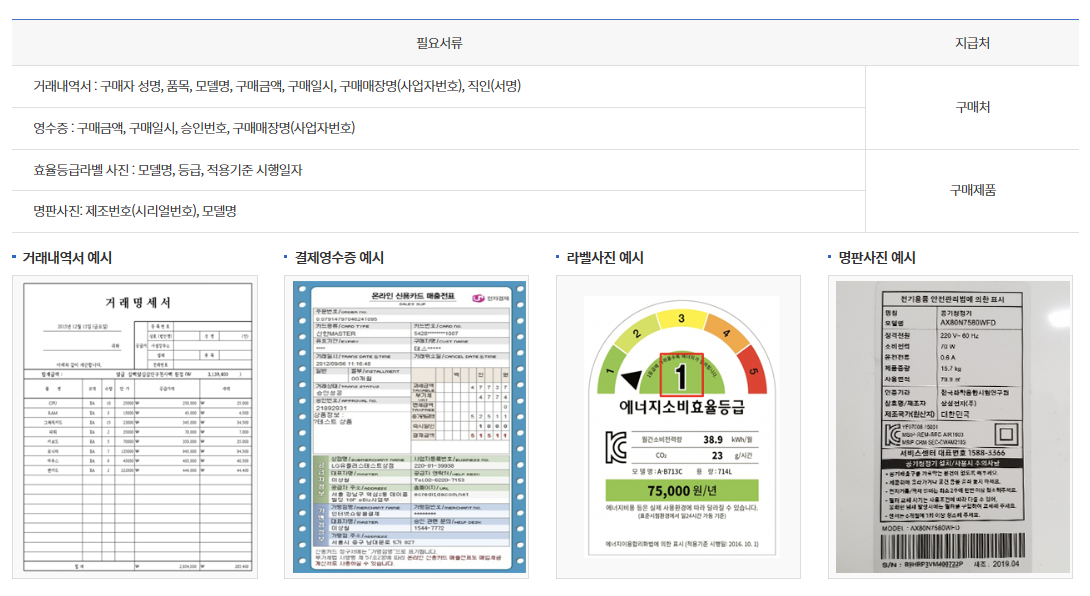Image resolution: width=1090 pixels, height=596 pixels.
Task: Click the 모델명 A-B713C text on the label
Action: pyautogui.click(x=657, y=472)
